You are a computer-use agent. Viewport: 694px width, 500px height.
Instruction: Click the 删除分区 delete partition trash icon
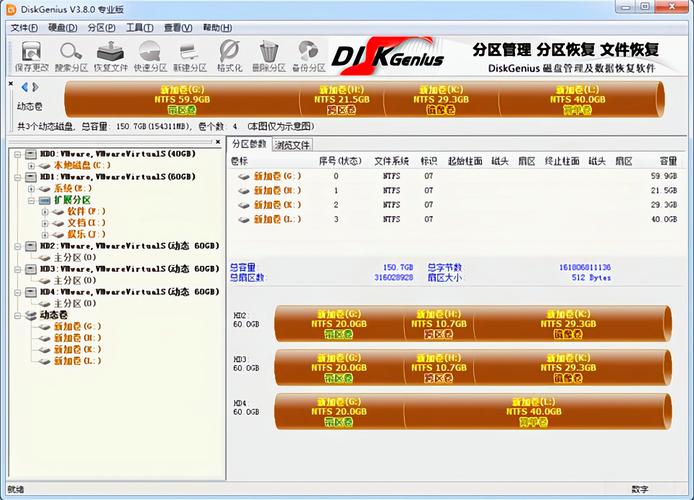tap(269, 57)
